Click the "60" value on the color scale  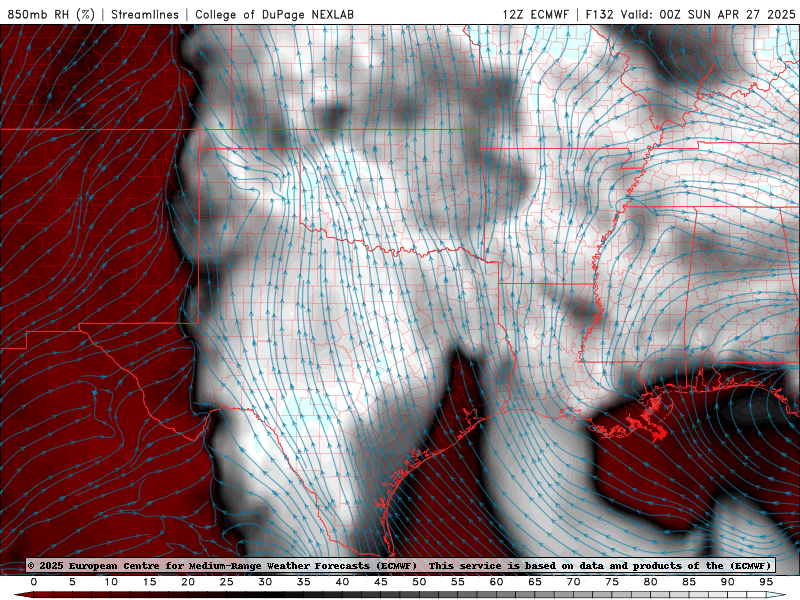(496, 582)
